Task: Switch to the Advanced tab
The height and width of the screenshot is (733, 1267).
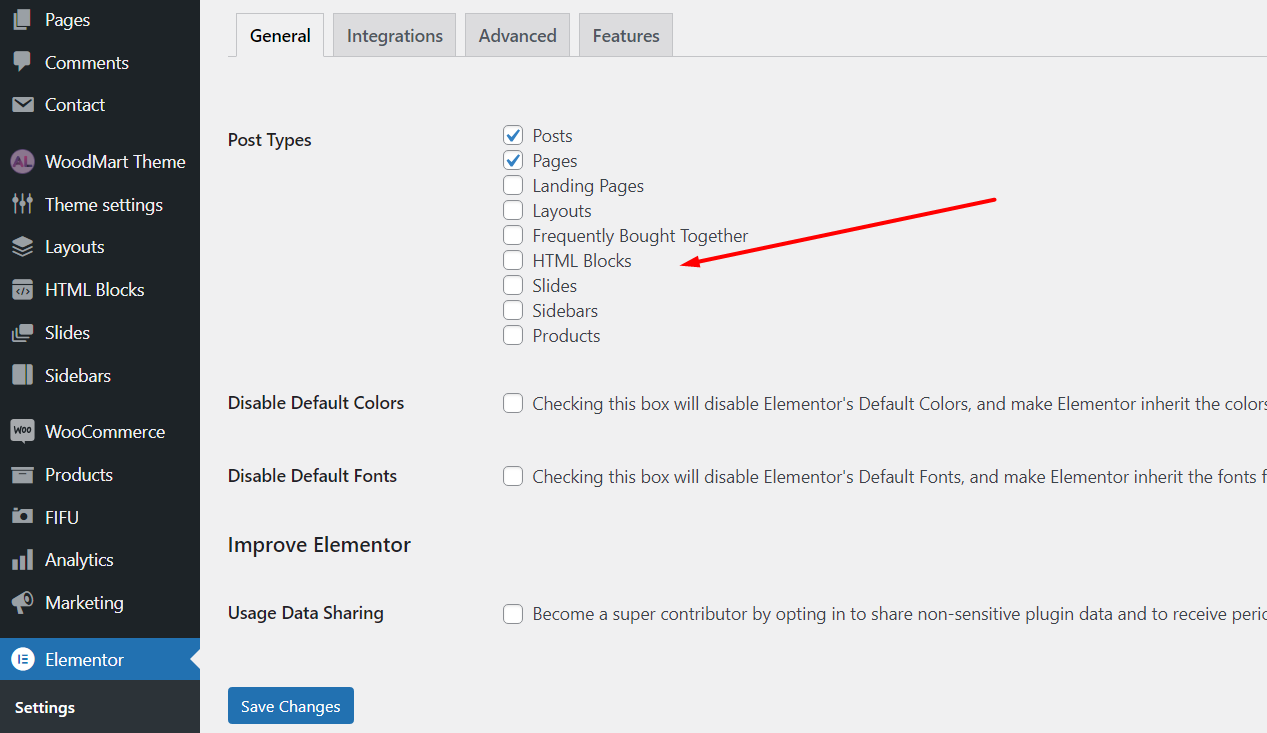Action: coord(517,35)
